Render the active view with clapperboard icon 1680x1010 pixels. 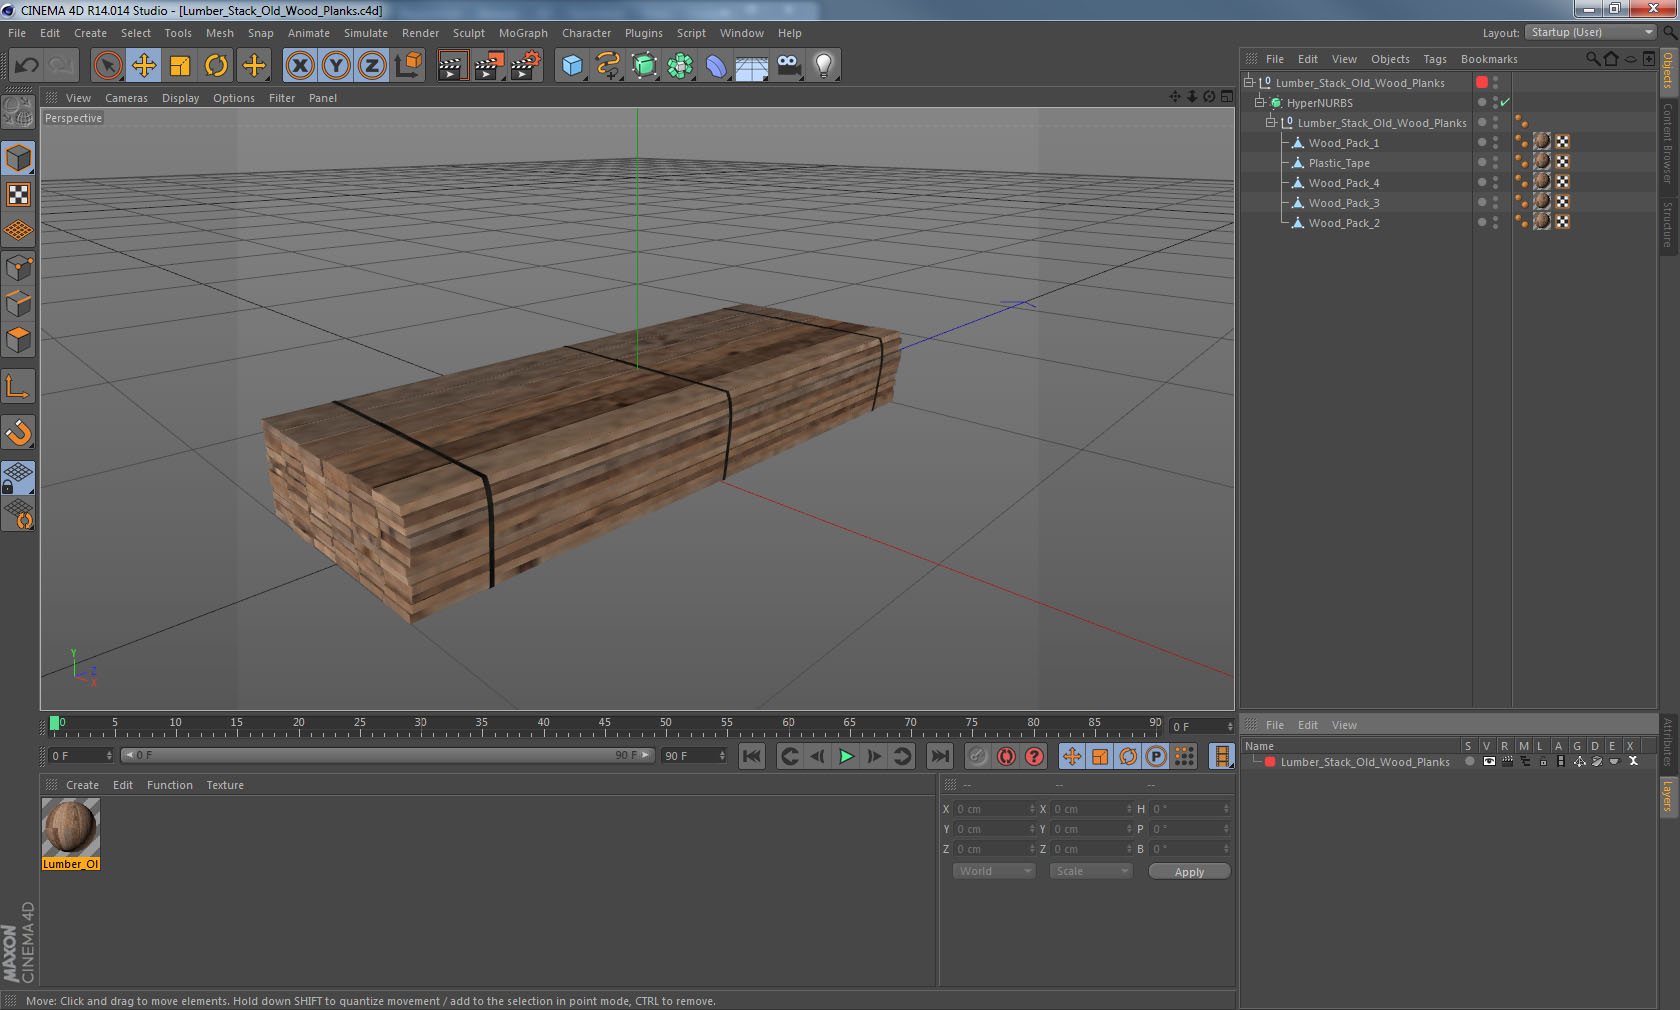click(452, 66)
